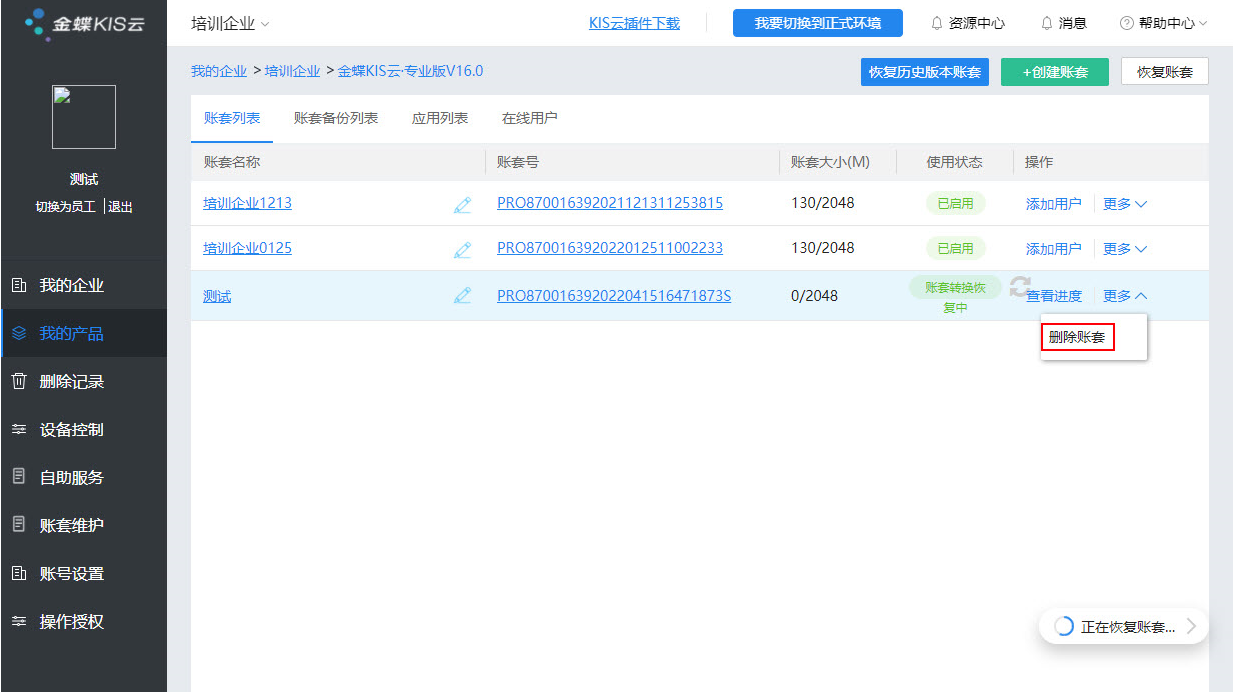Click 已启用 status of 培训企业1213
Image resolution: width=1234 pixels, height=692 pixels.
tap(955, 204)
